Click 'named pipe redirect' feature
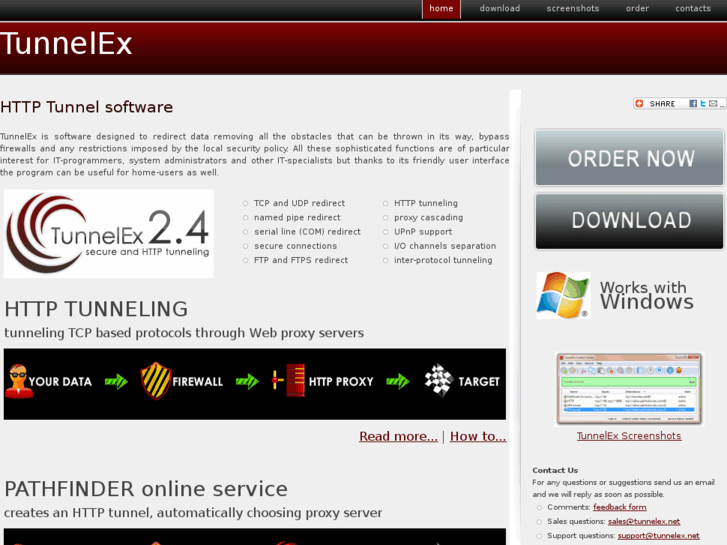 tap(297, 218)
